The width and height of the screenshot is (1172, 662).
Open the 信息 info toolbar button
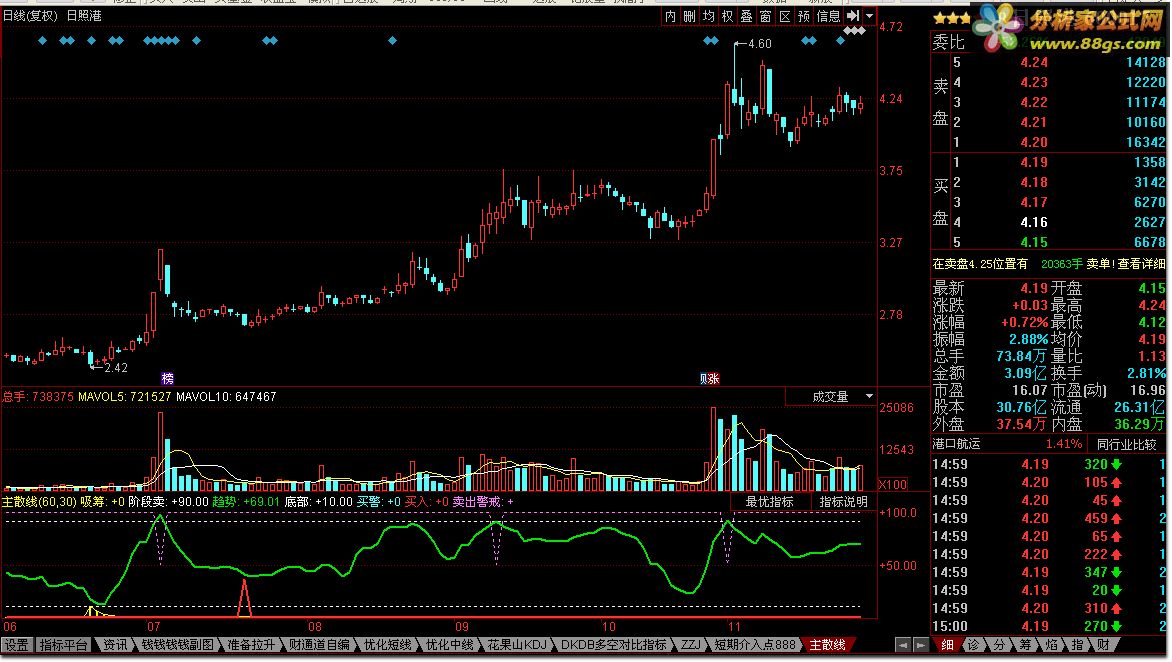(x=828, y=16)
